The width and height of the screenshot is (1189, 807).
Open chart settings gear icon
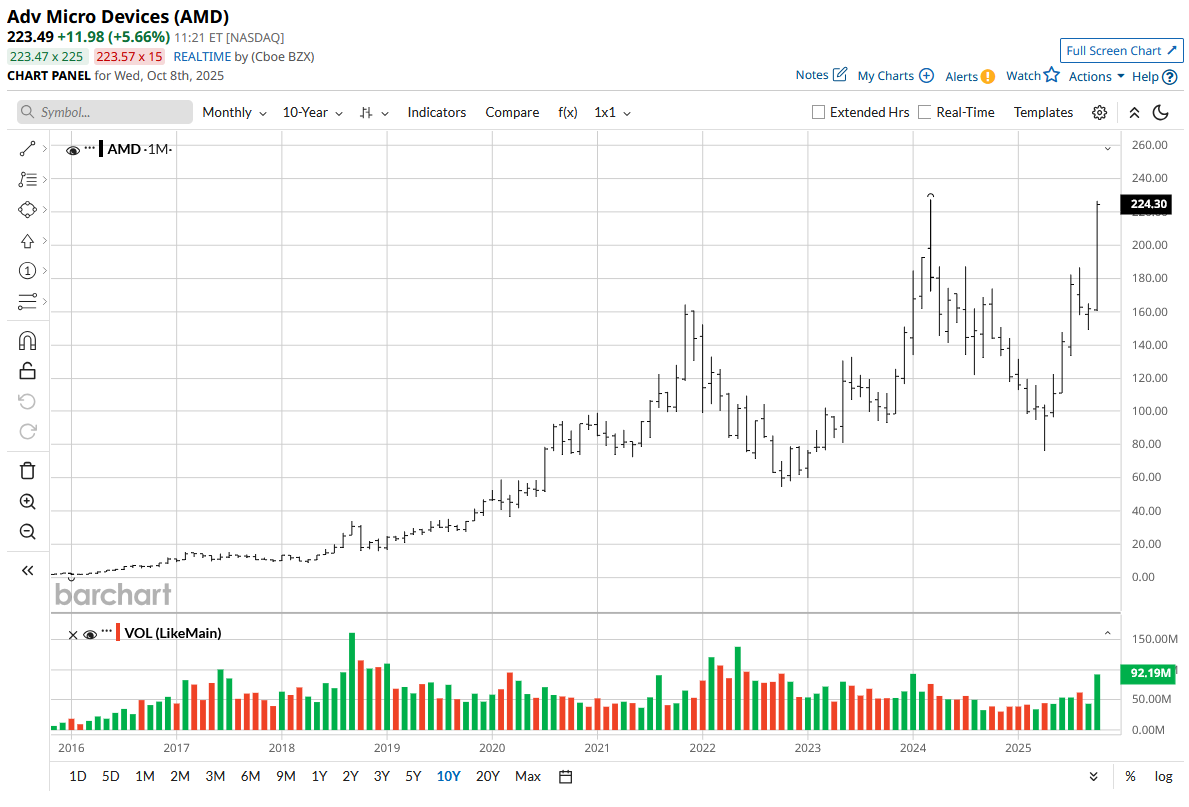(1100, 112)
